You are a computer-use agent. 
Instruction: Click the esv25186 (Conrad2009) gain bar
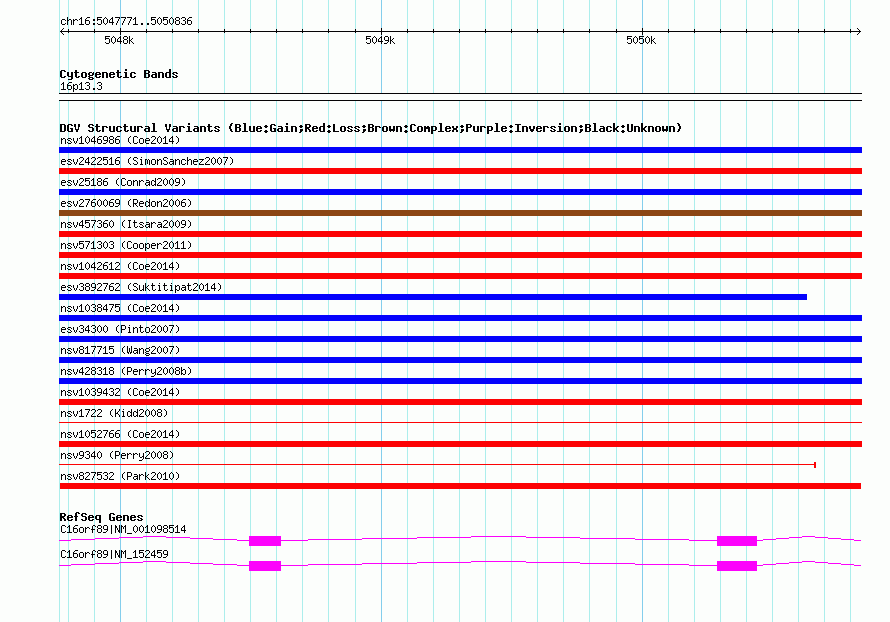pos(460,192)
